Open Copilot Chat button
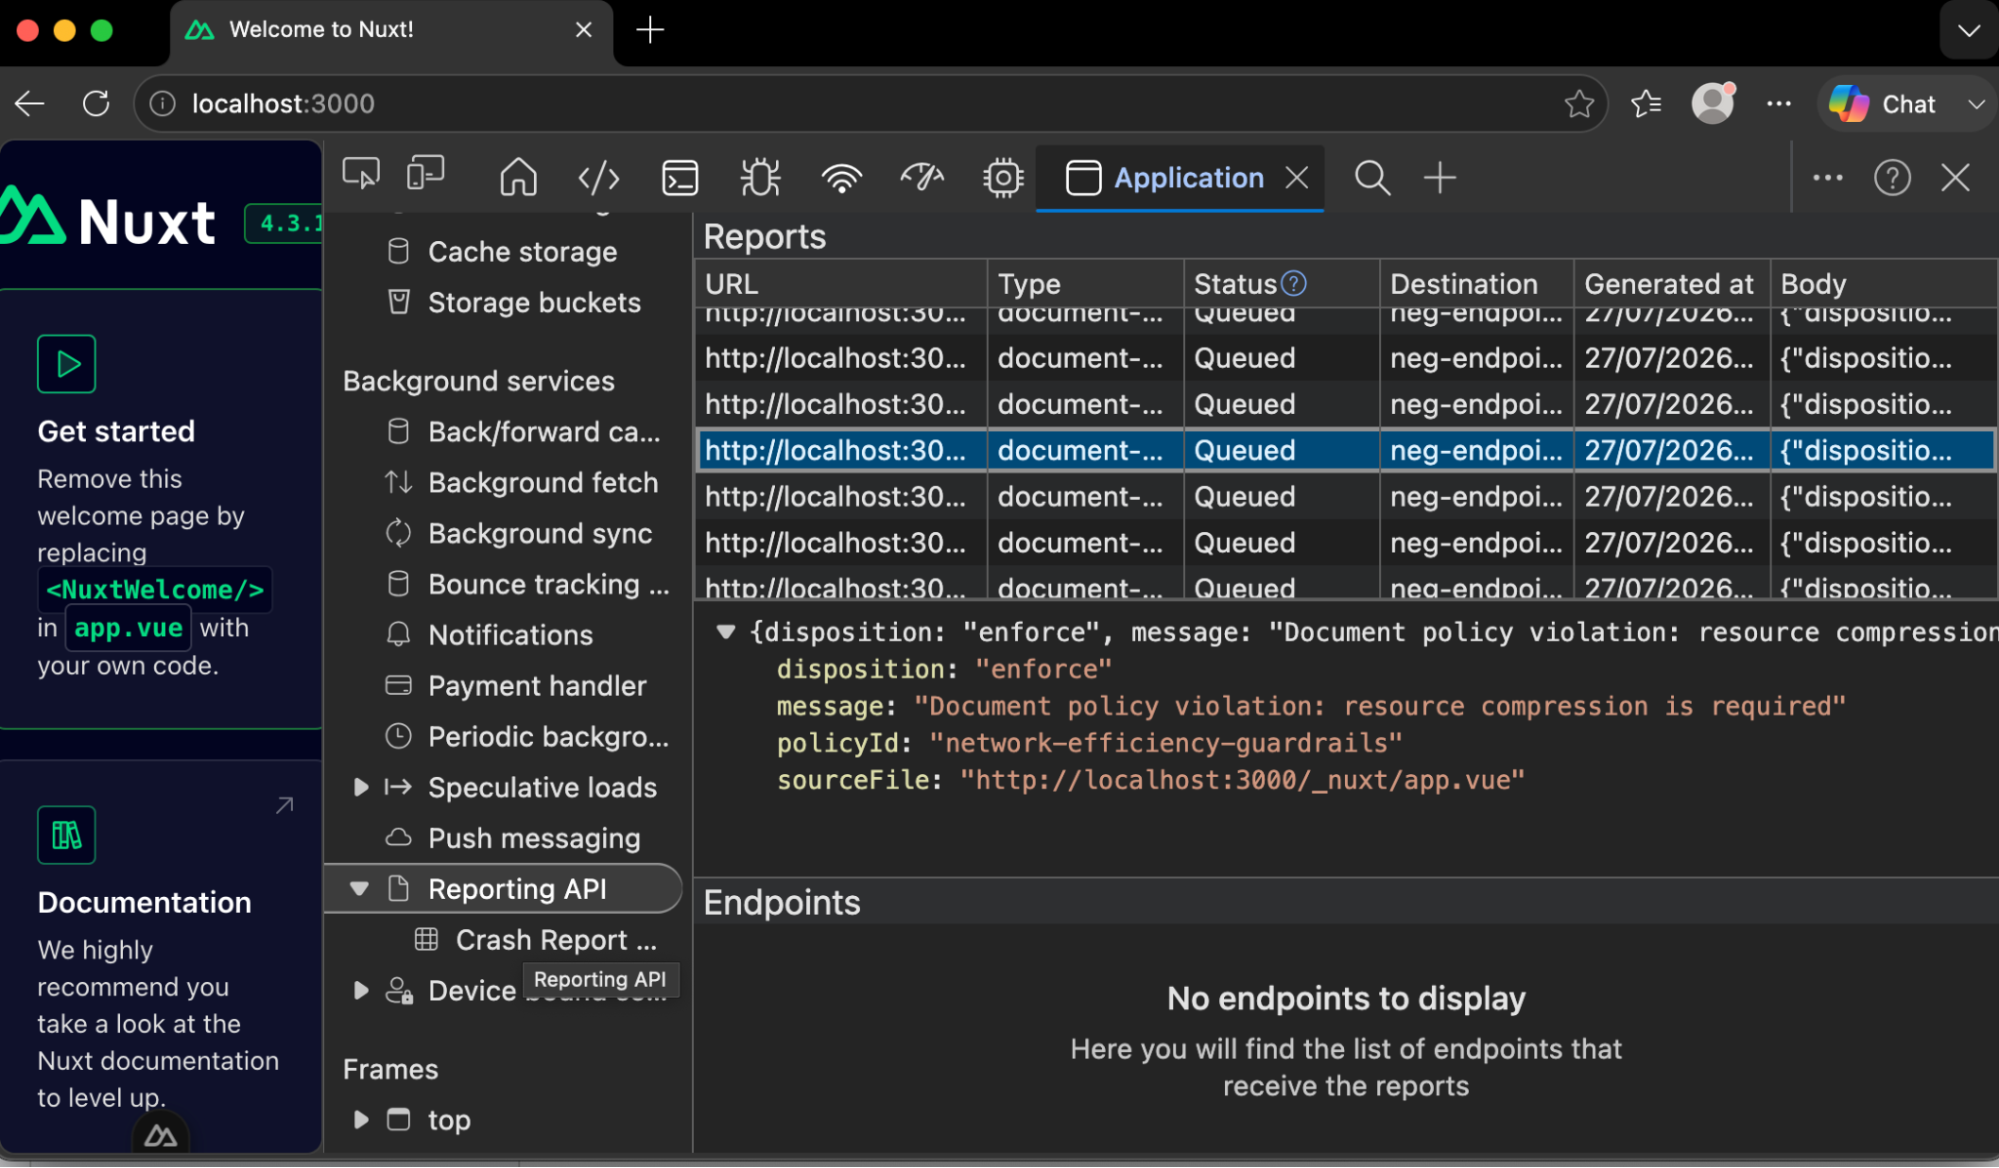The width and height of the screenshot is (1999, 1168). [1884, 103]
